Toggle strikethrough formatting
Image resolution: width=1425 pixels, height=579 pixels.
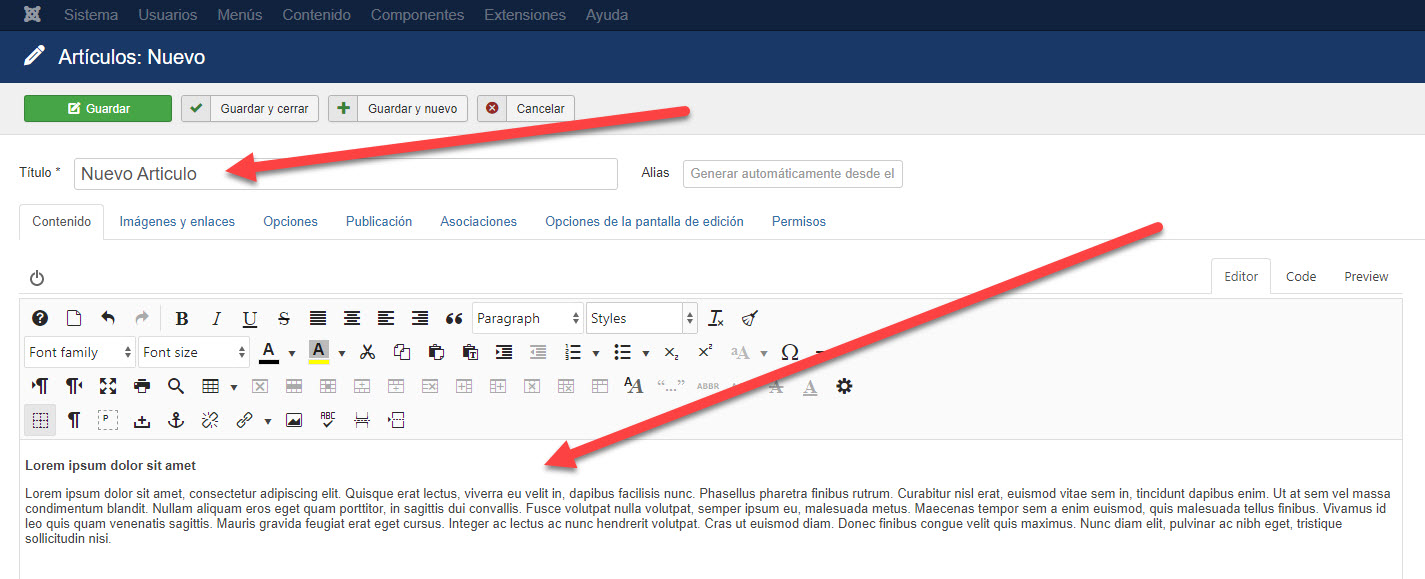coord(284,319)
